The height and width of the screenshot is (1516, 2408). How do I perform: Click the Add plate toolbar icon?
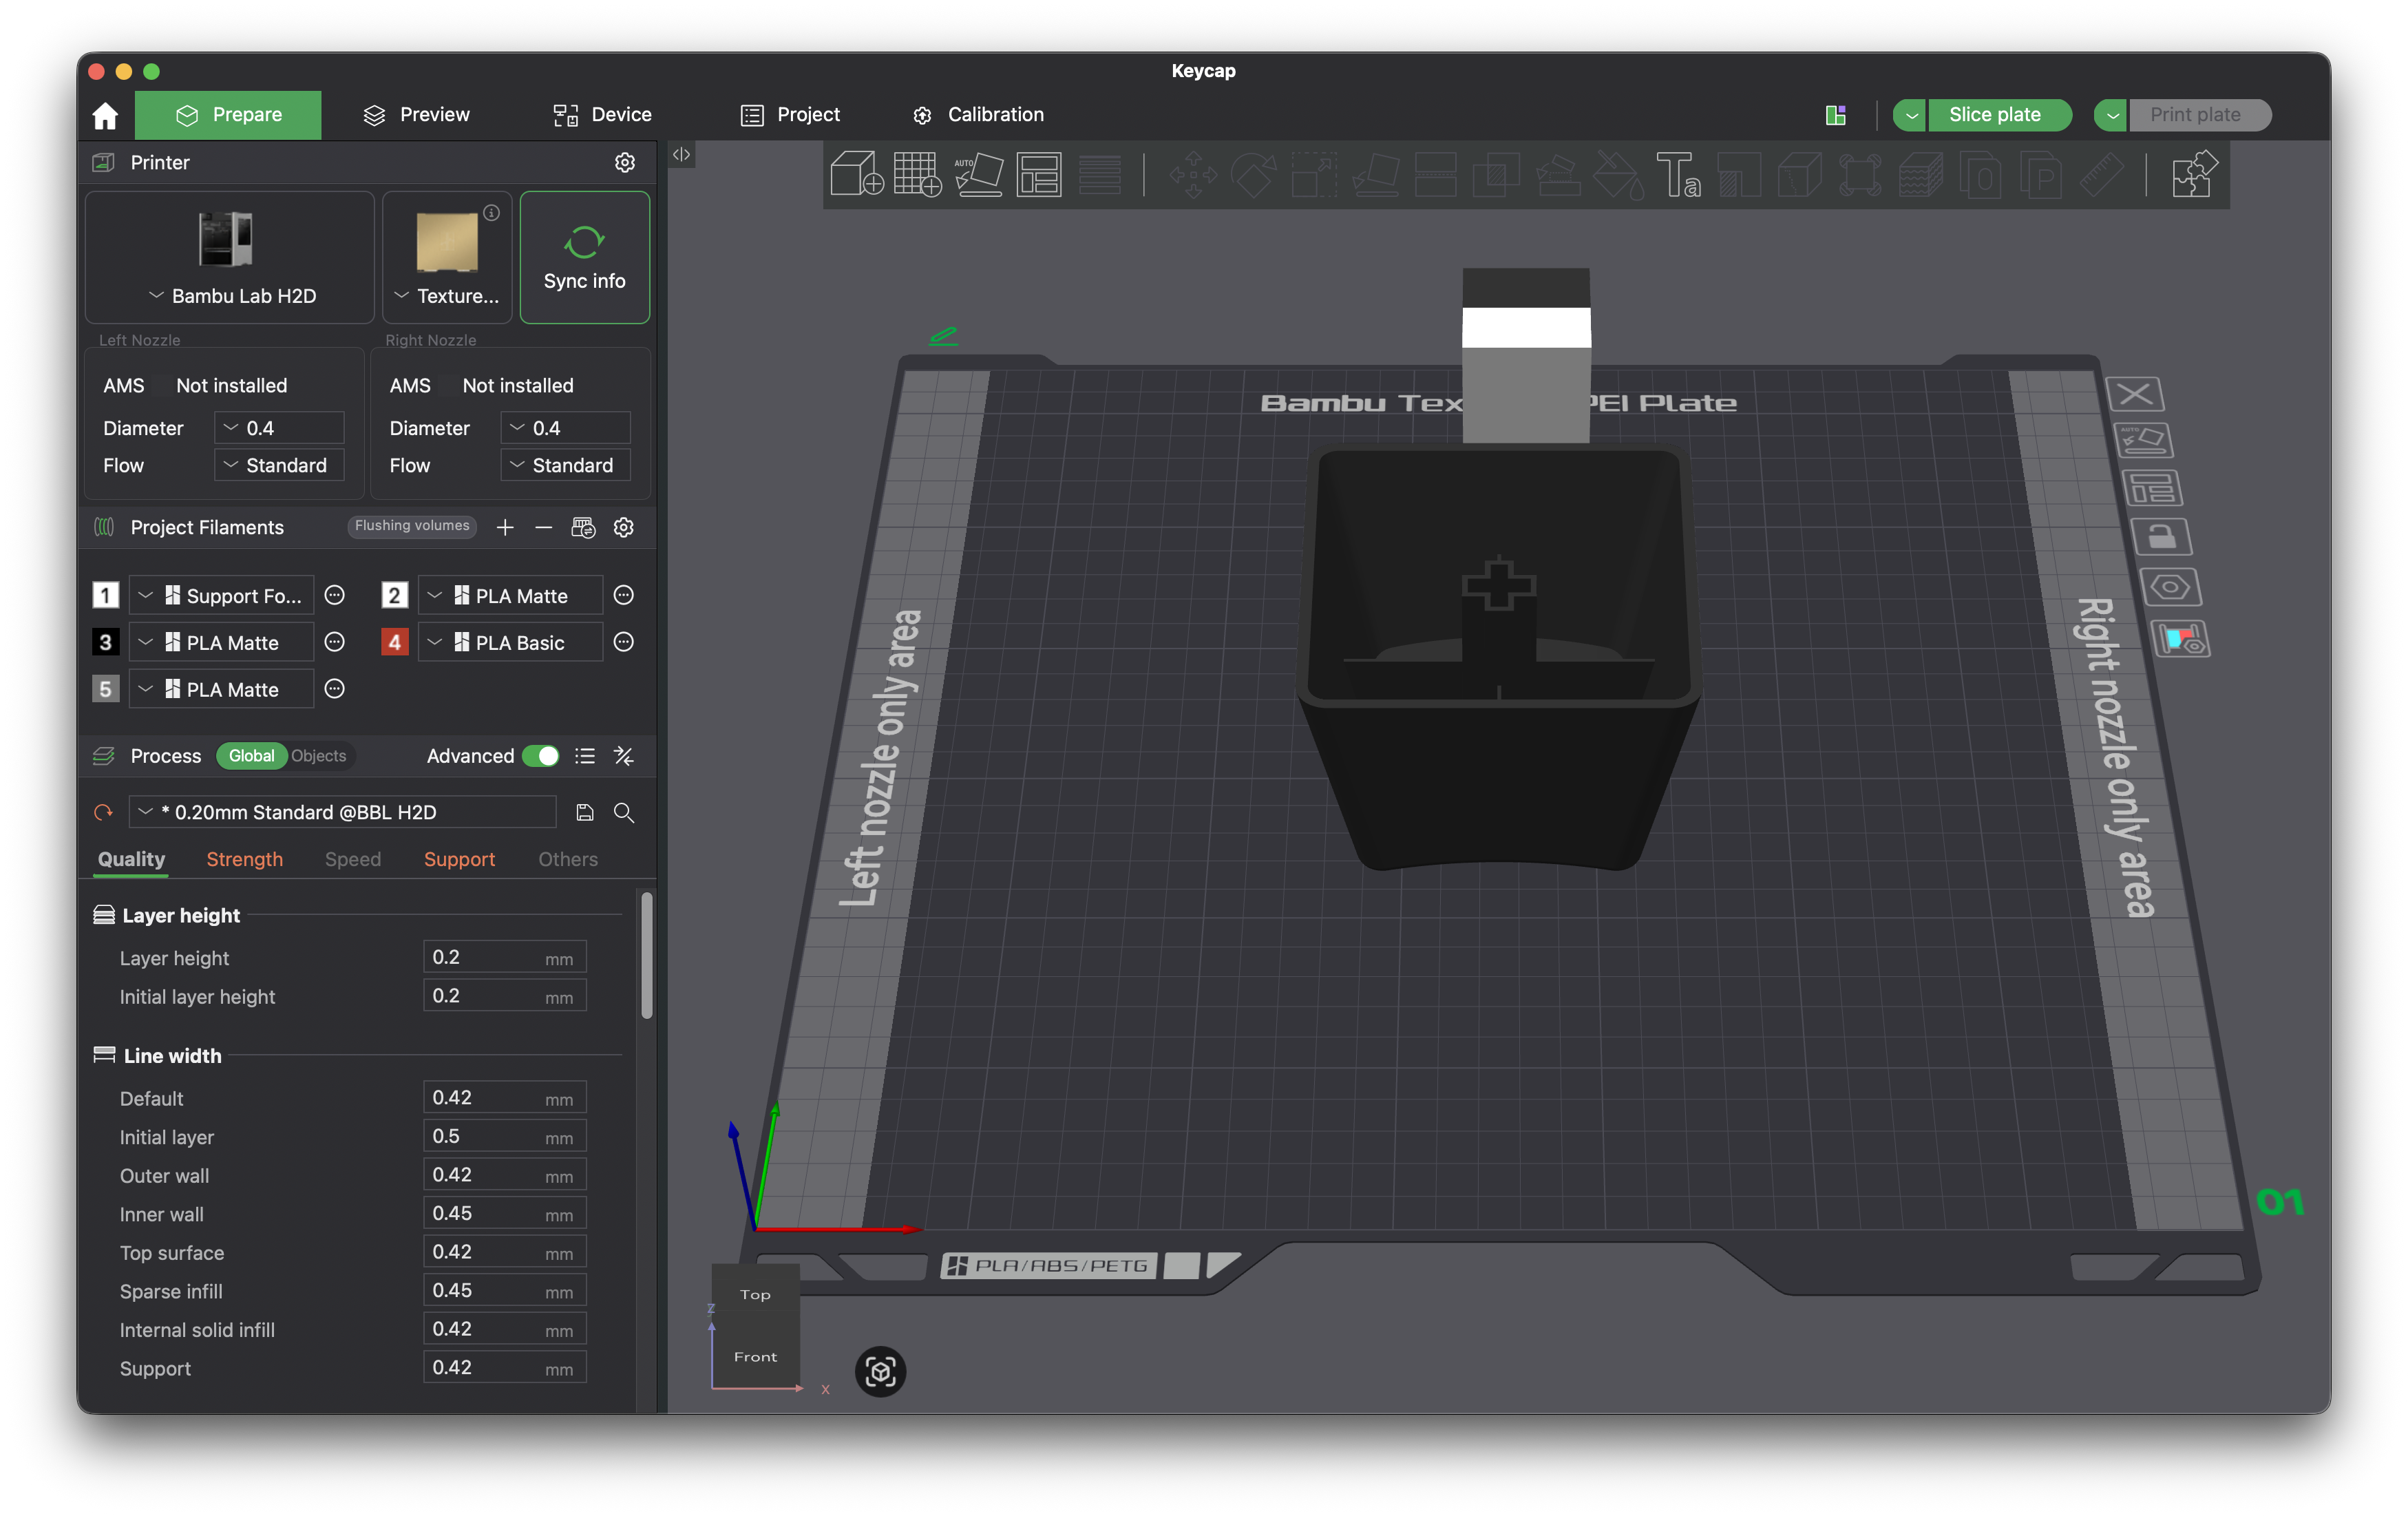917,174
